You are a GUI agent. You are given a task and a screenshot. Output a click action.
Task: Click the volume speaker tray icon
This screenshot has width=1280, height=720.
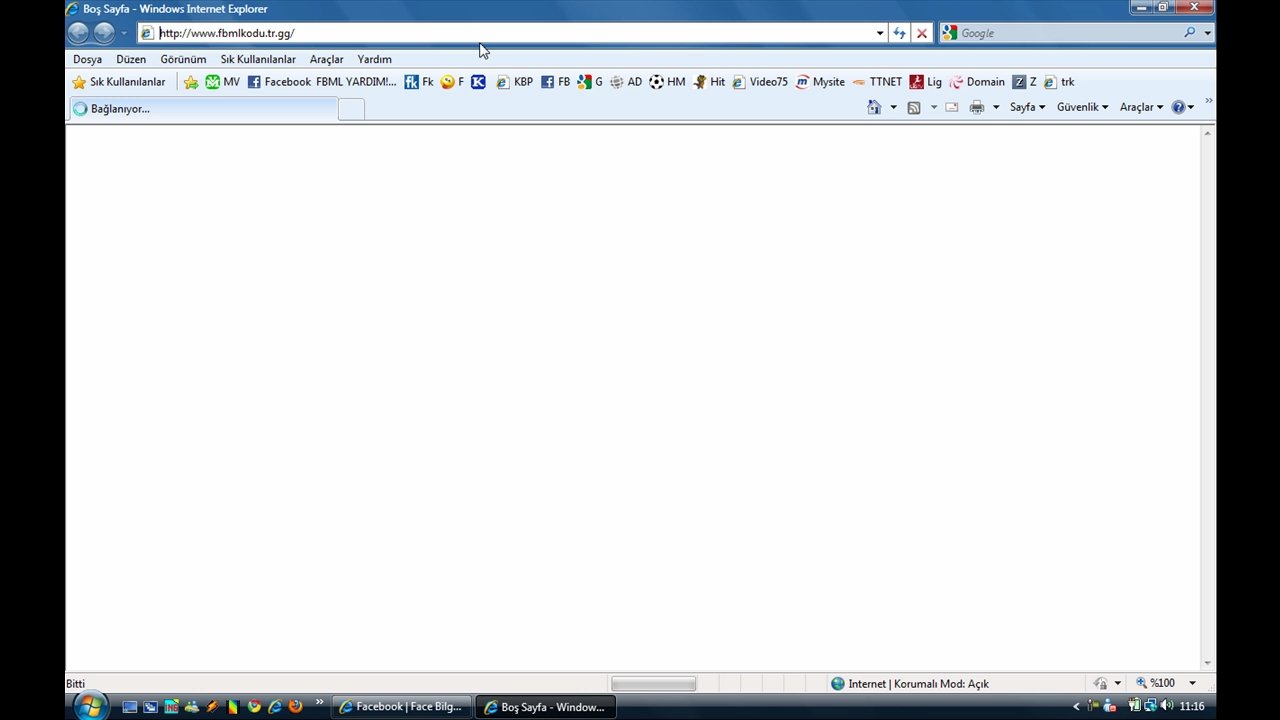pyautogui.click(x=1166, y=706)
